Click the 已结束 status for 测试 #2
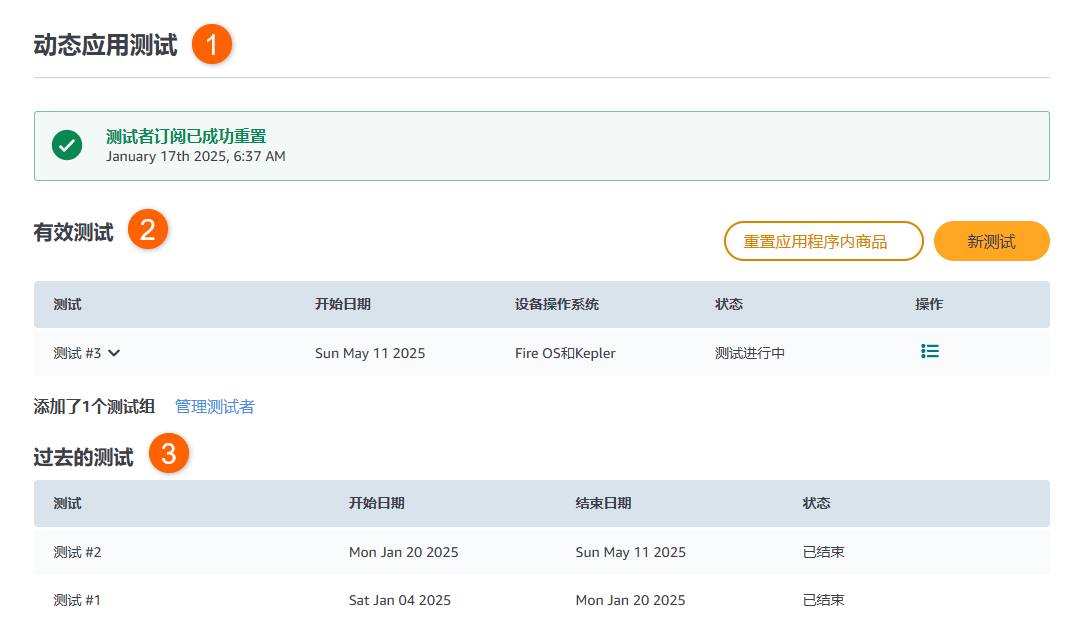Image resolution: width=1085 pixels, height=638 pixels. (x=823, y=552)
